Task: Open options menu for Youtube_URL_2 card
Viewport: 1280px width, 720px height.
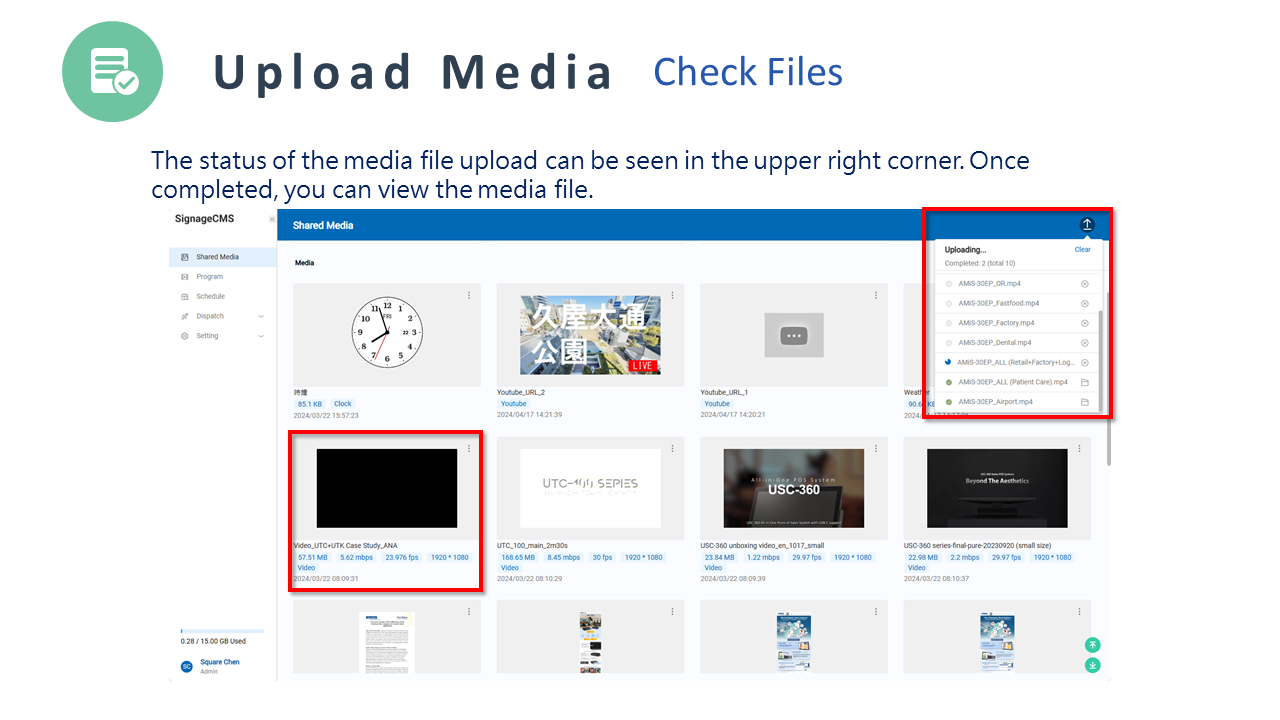Action: coord(673,295)
